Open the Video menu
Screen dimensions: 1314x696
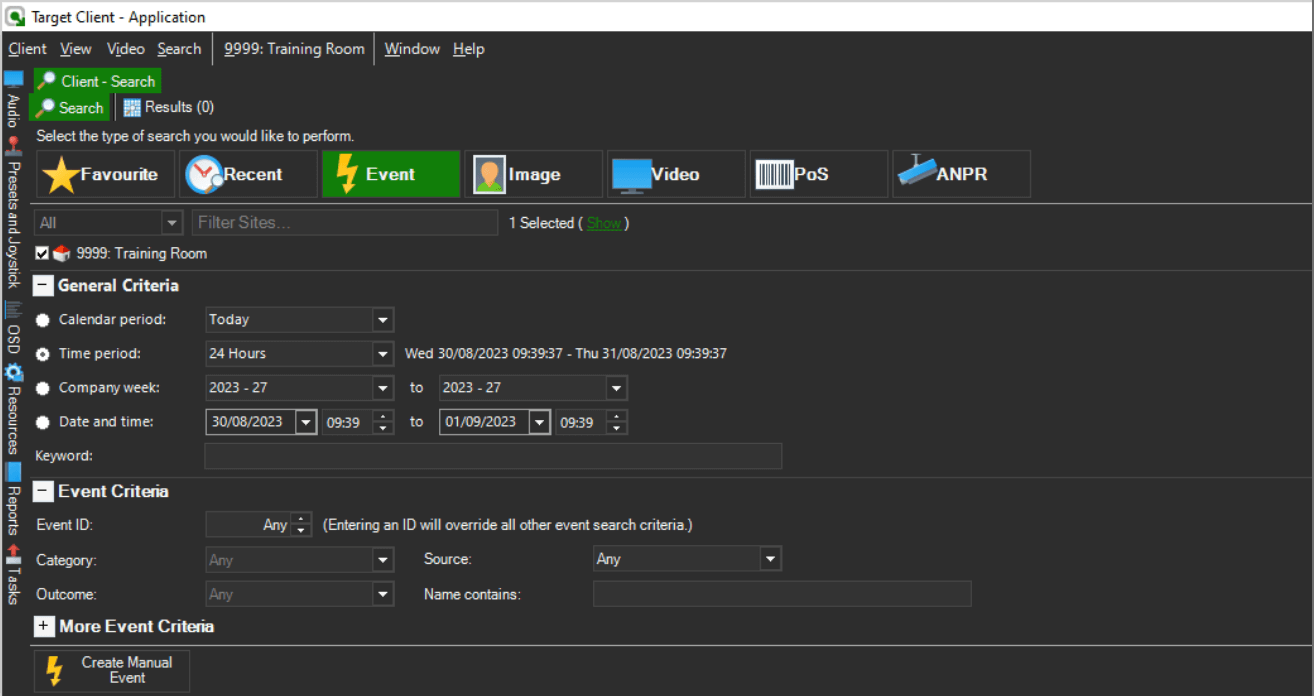[125, 49]
